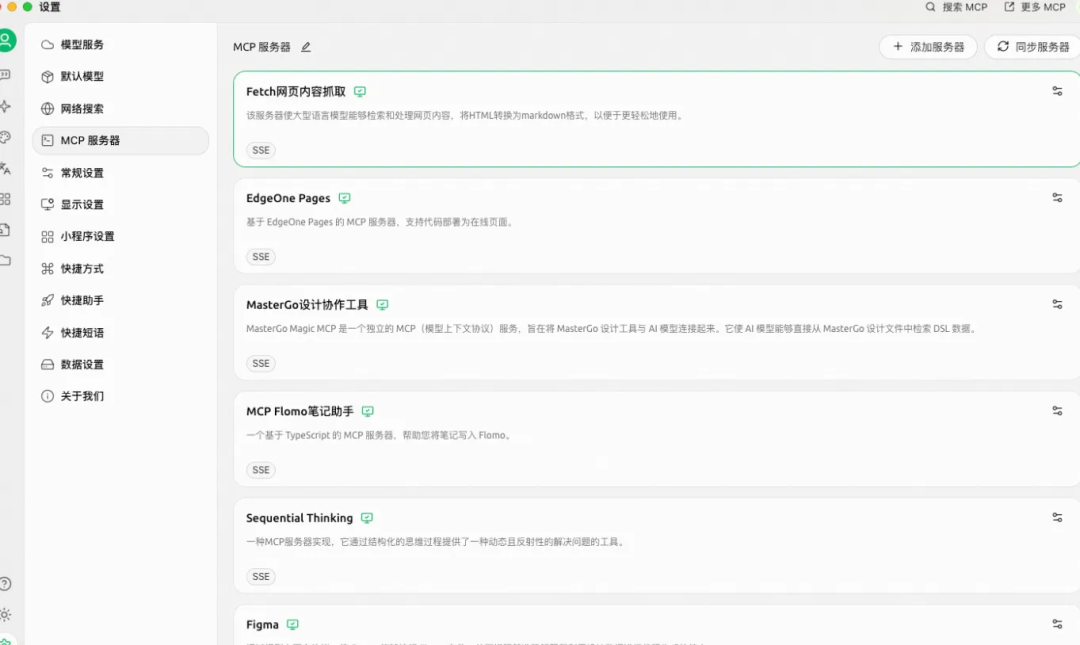Click the EdgeOne Pages description text
1080x645 pixels.
click(x=380, y=222)
